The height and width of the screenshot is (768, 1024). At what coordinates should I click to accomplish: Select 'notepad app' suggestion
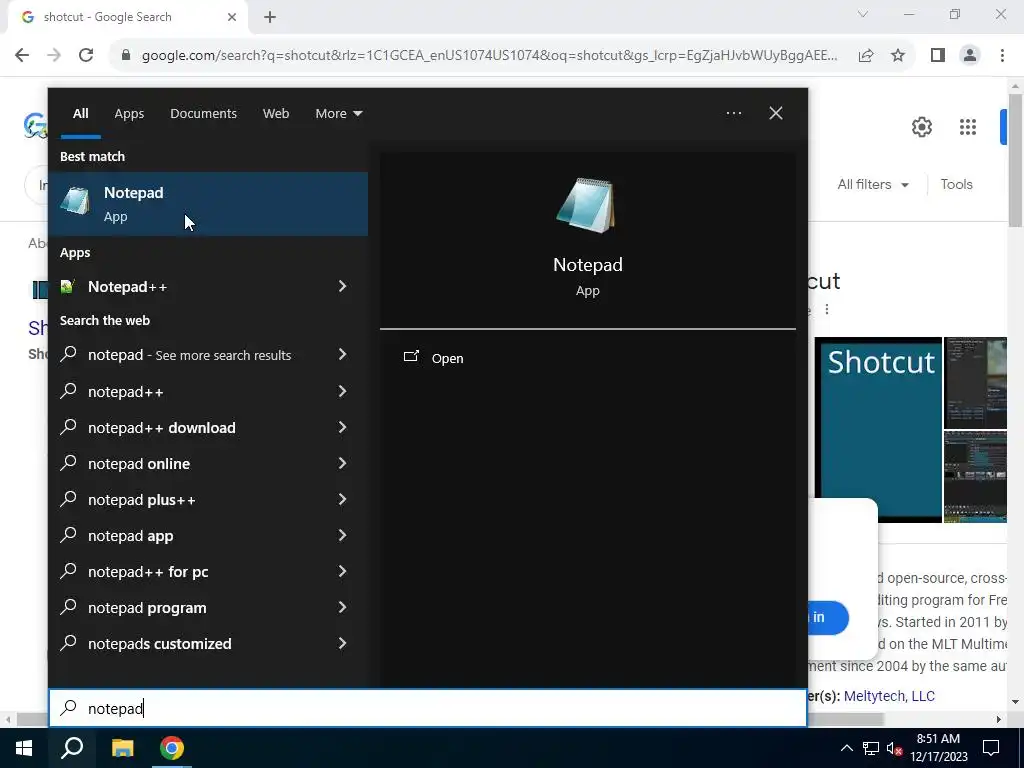[189, 536]
